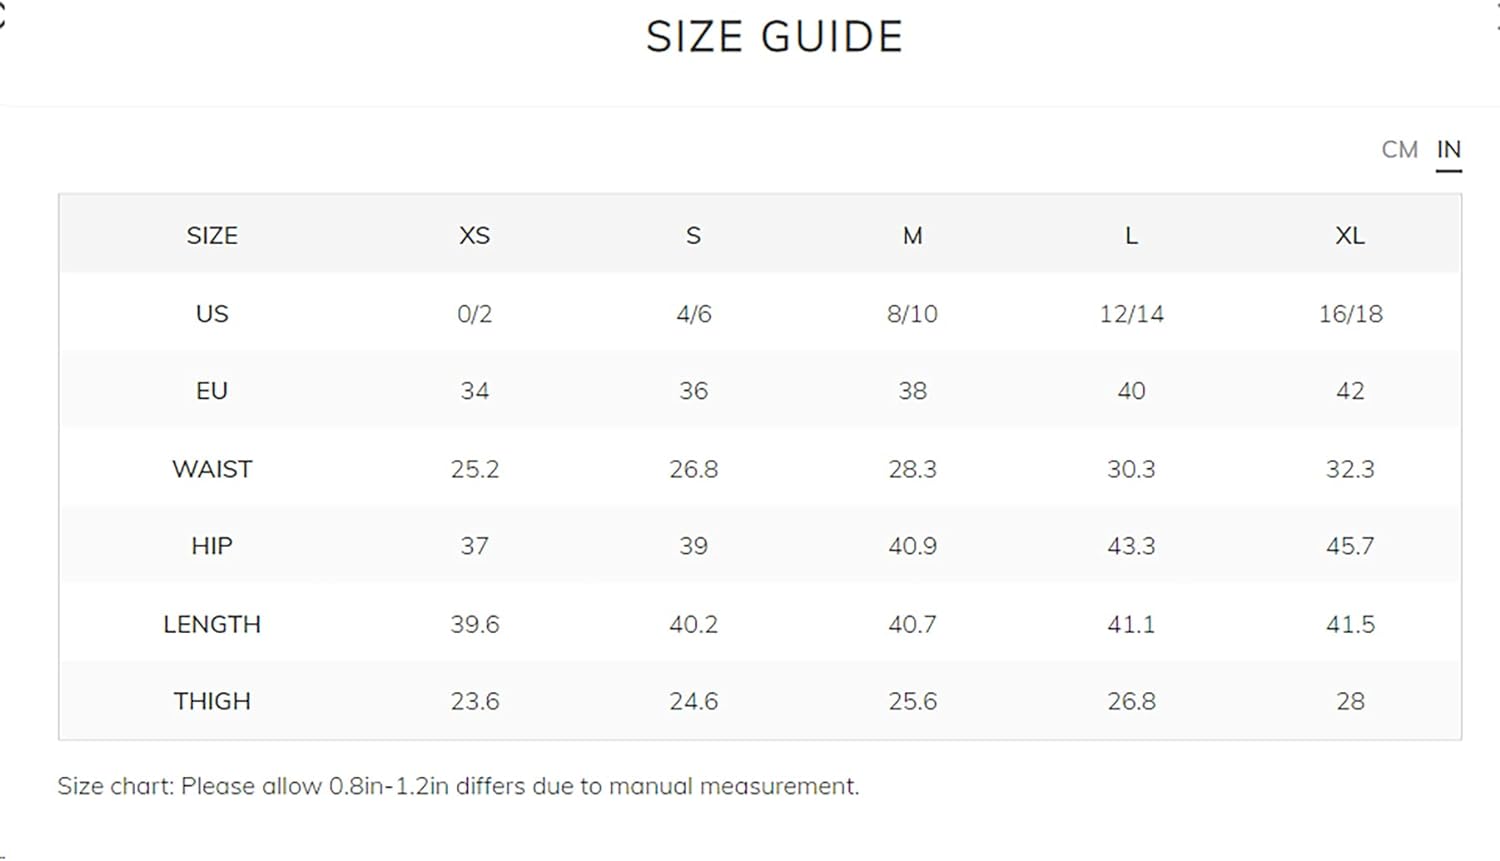Click the HIP row label

212,546
